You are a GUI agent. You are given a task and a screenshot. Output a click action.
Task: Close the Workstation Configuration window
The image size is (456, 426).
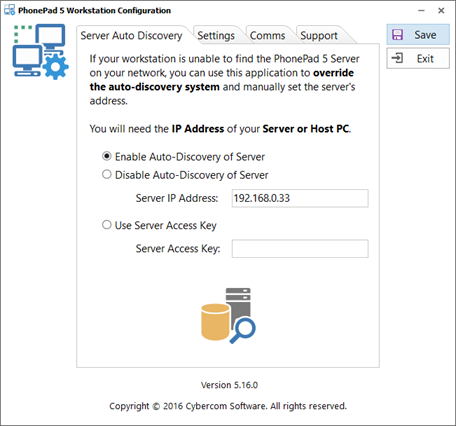pos(441,11)
